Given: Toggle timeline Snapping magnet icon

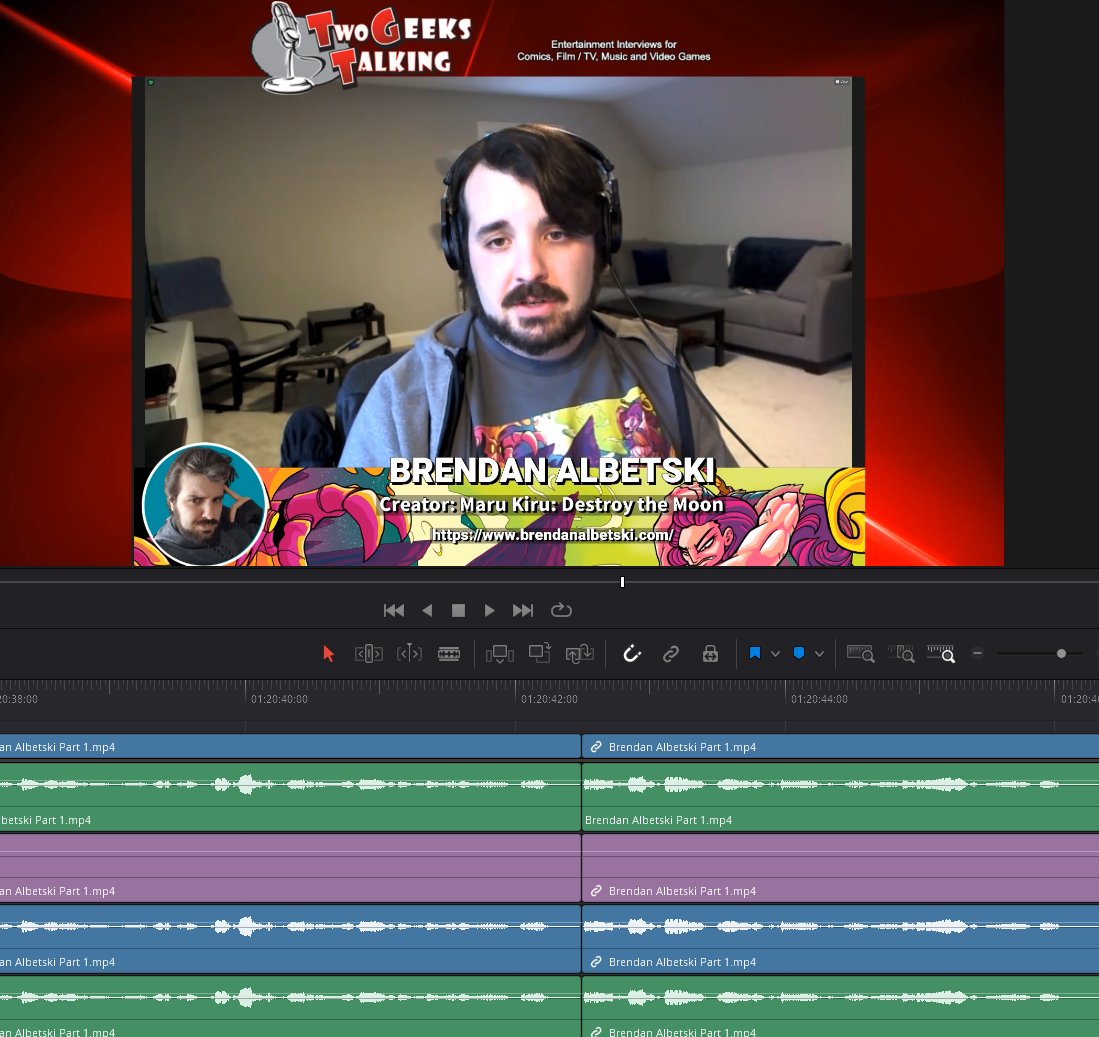Looking at the screenshot, I should click(x=632, y=654).
